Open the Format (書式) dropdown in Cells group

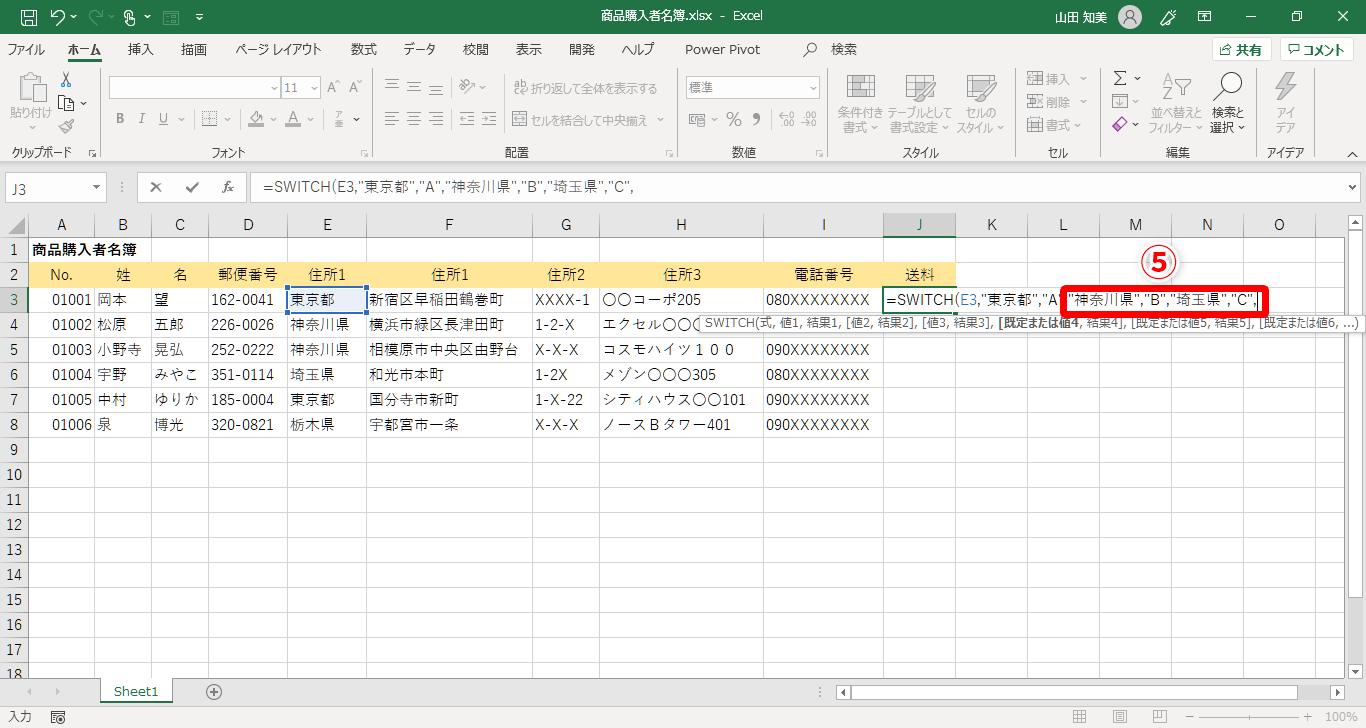(1055, 125)
